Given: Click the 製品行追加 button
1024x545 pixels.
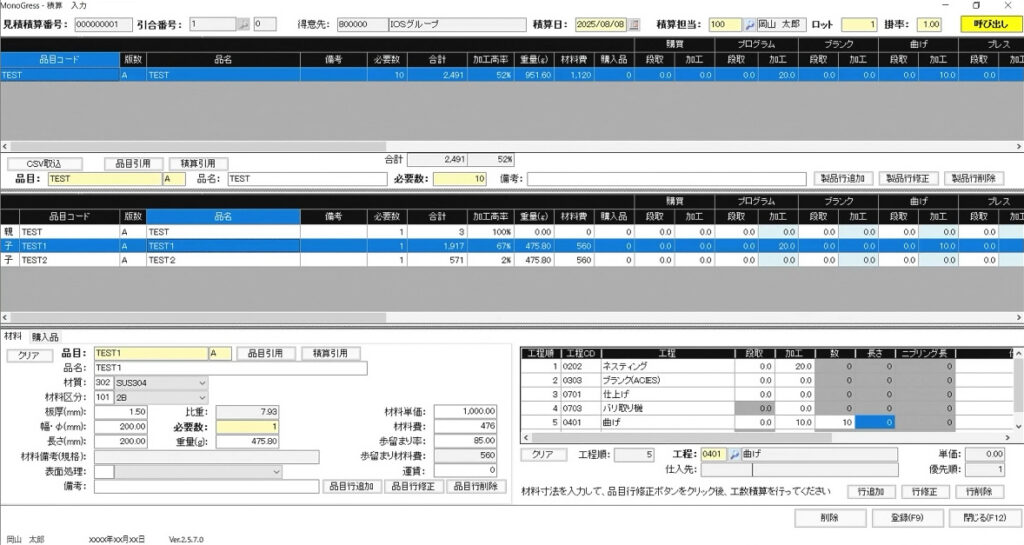Looking at the screenshot, I should 843,178.
